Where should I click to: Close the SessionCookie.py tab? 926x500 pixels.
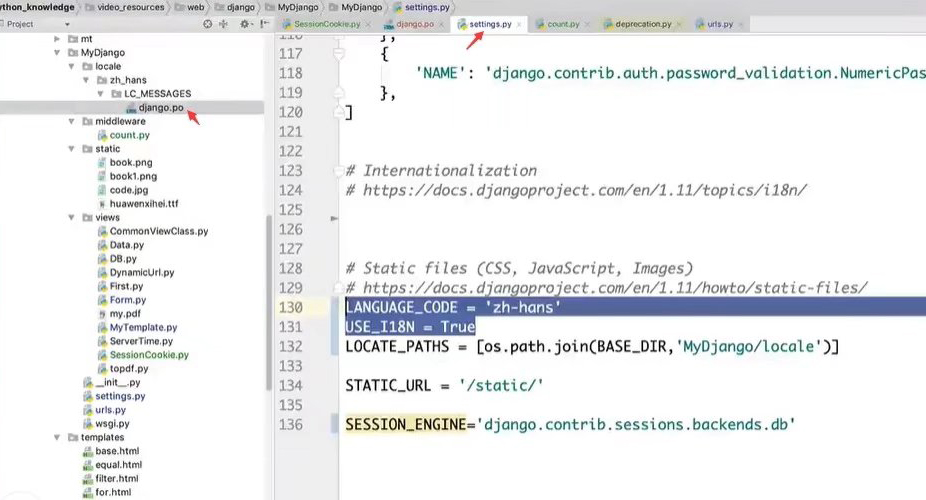(368, 25)
